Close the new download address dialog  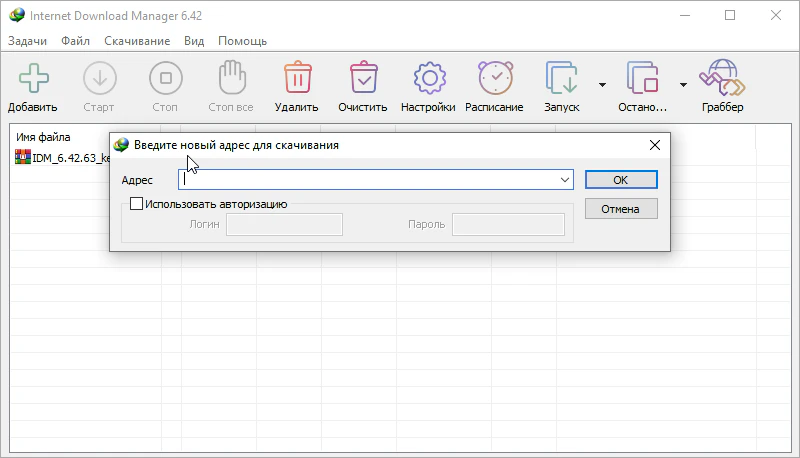(655, 145)
